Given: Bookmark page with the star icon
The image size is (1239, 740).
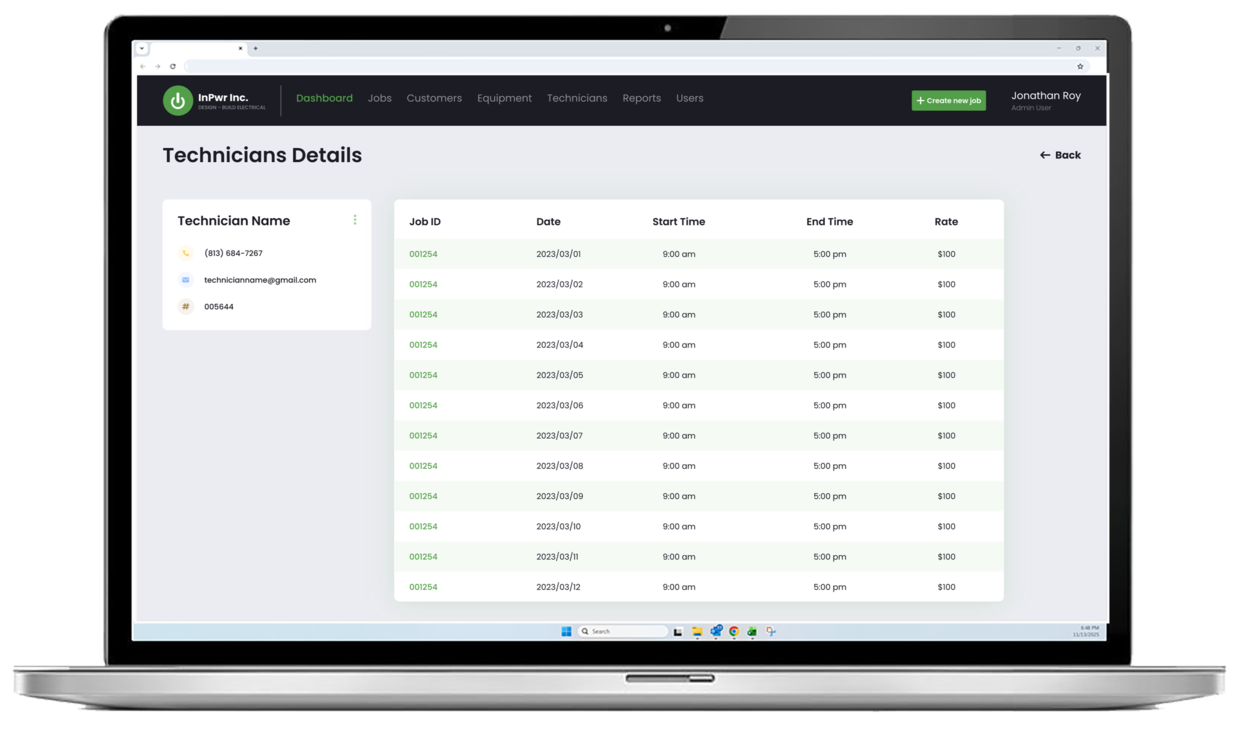Looking at the screenshot, I should click(x=1080, y=67).
